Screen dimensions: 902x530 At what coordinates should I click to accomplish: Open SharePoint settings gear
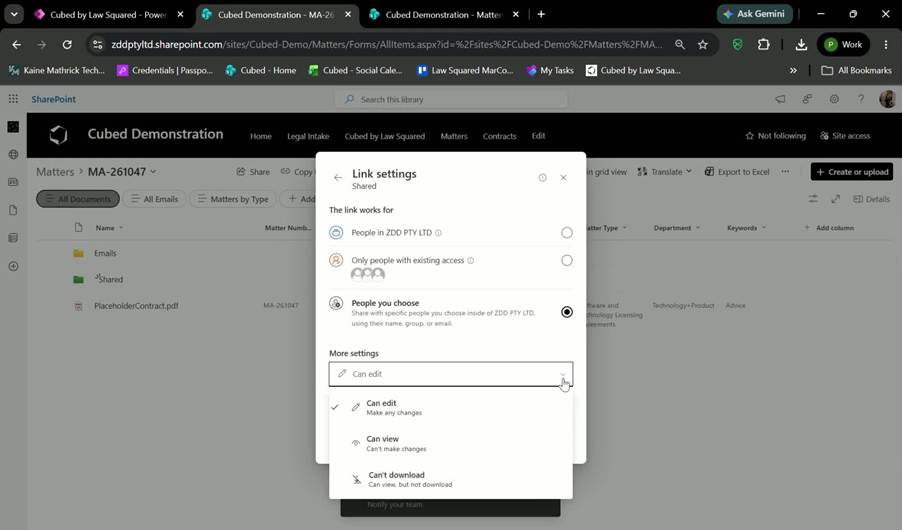tap(834, 99)
